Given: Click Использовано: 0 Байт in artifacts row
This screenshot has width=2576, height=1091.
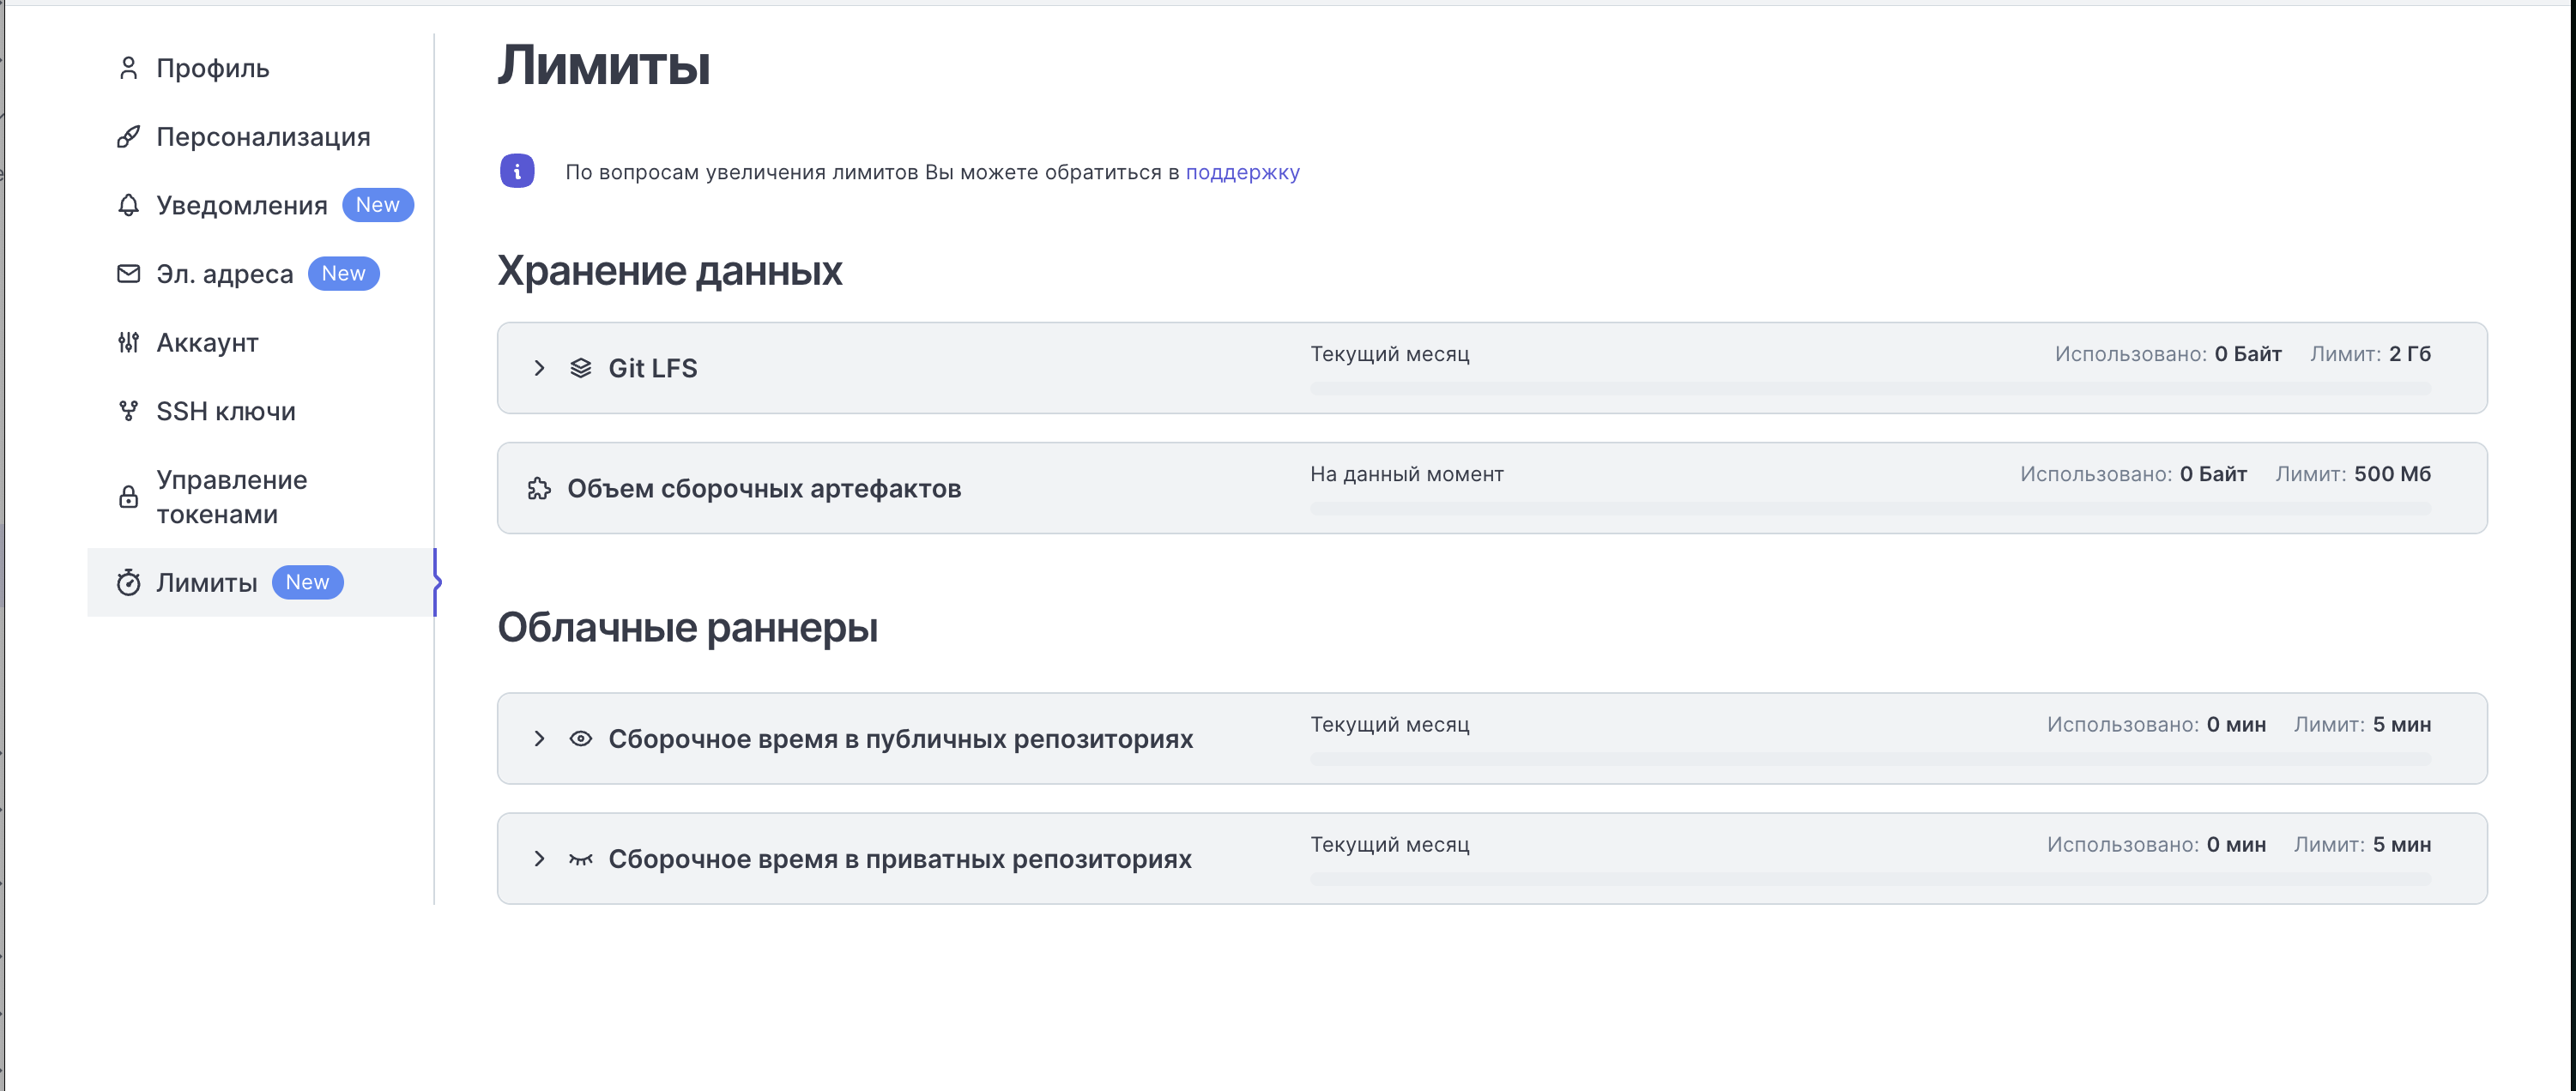Looking at the screenshot, I should 2133,474.
